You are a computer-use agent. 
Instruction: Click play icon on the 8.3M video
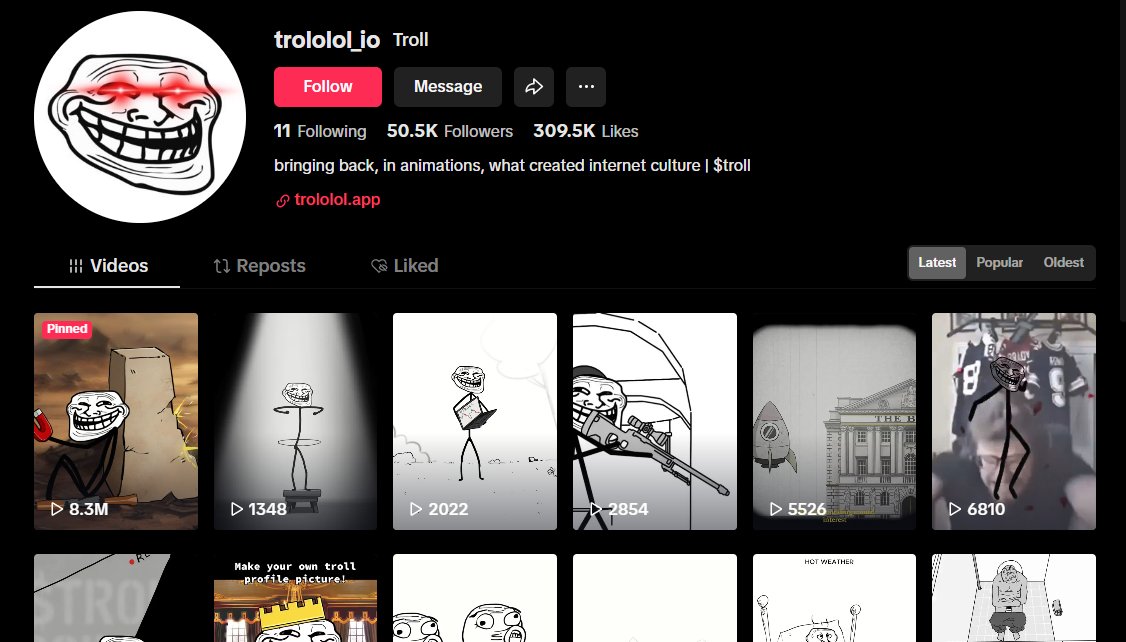coord(57,509)
